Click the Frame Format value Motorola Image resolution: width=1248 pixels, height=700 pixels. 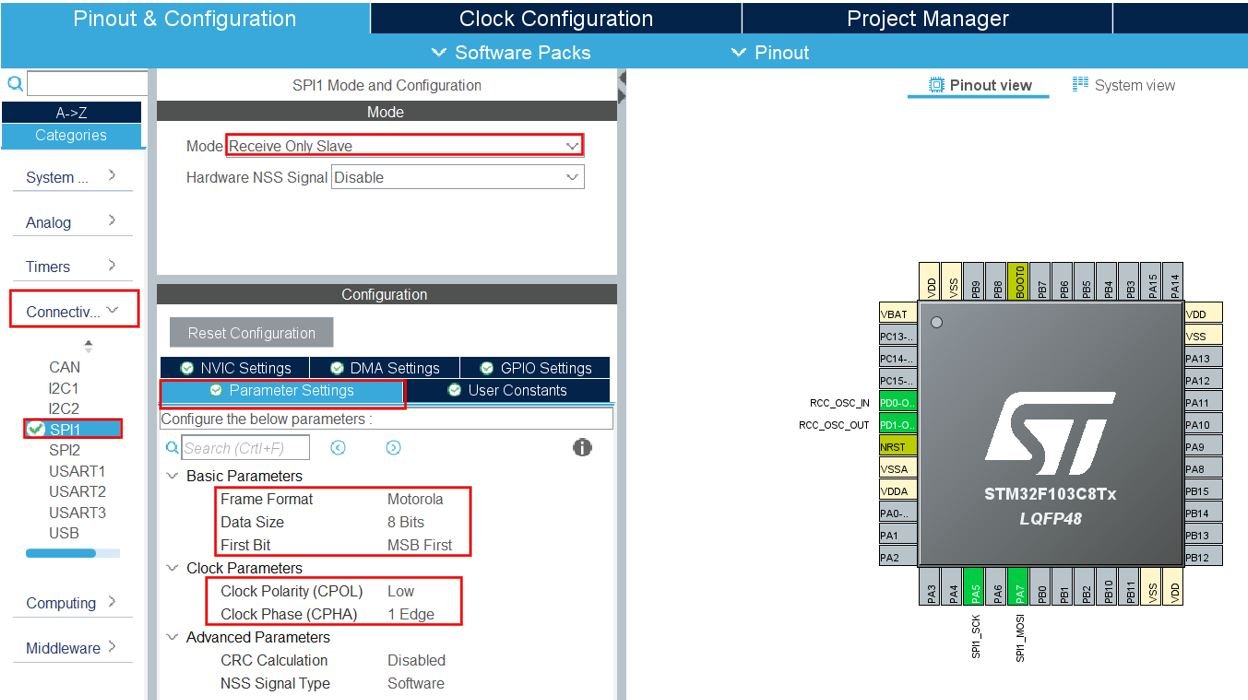pyautogui.click(x=415, y=499)
